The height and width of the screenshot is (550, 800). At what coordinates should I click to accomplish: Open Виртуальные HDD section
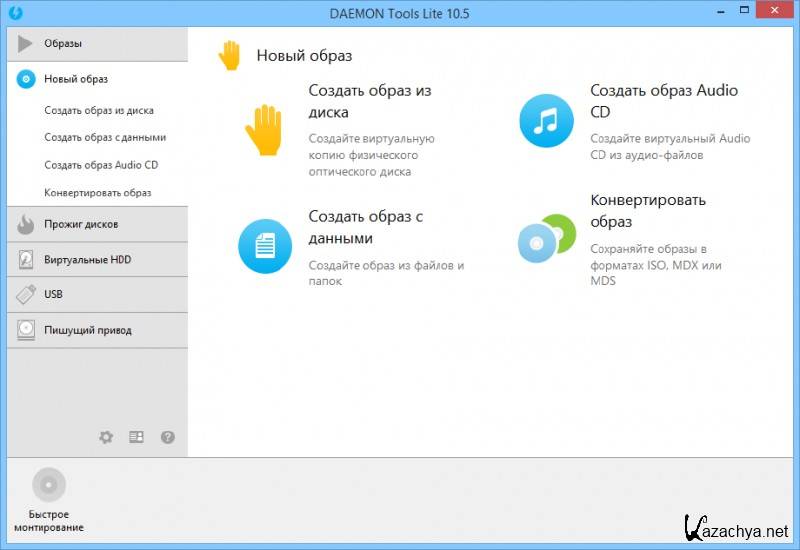(x=97, y=260)
